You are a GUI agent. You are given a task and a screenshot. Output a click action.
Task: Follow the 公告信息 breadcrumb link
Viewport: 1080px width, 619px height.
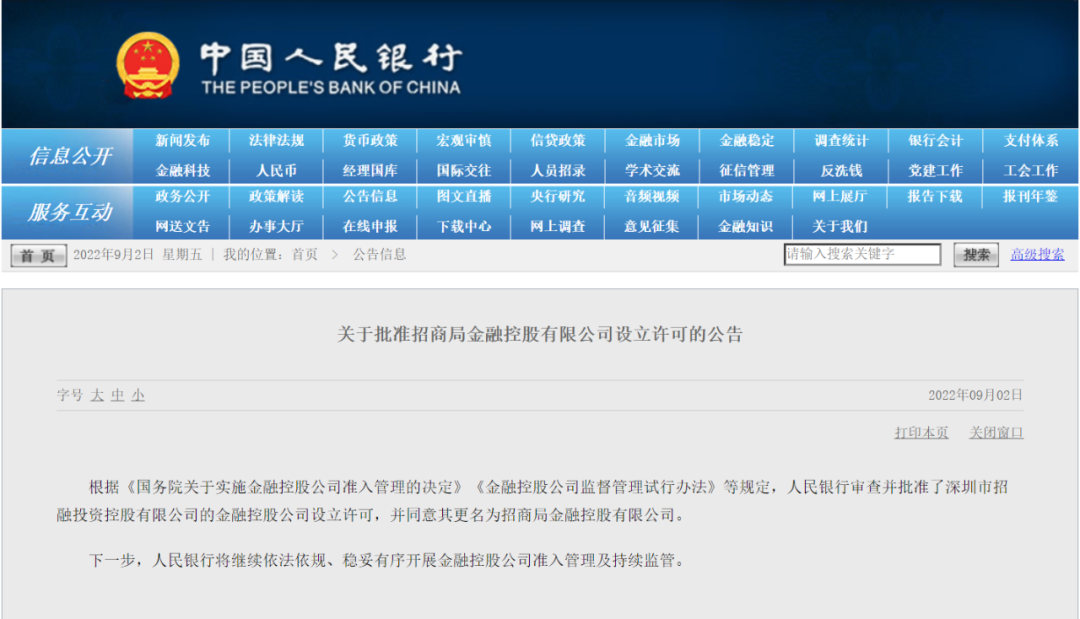point(380,255)
